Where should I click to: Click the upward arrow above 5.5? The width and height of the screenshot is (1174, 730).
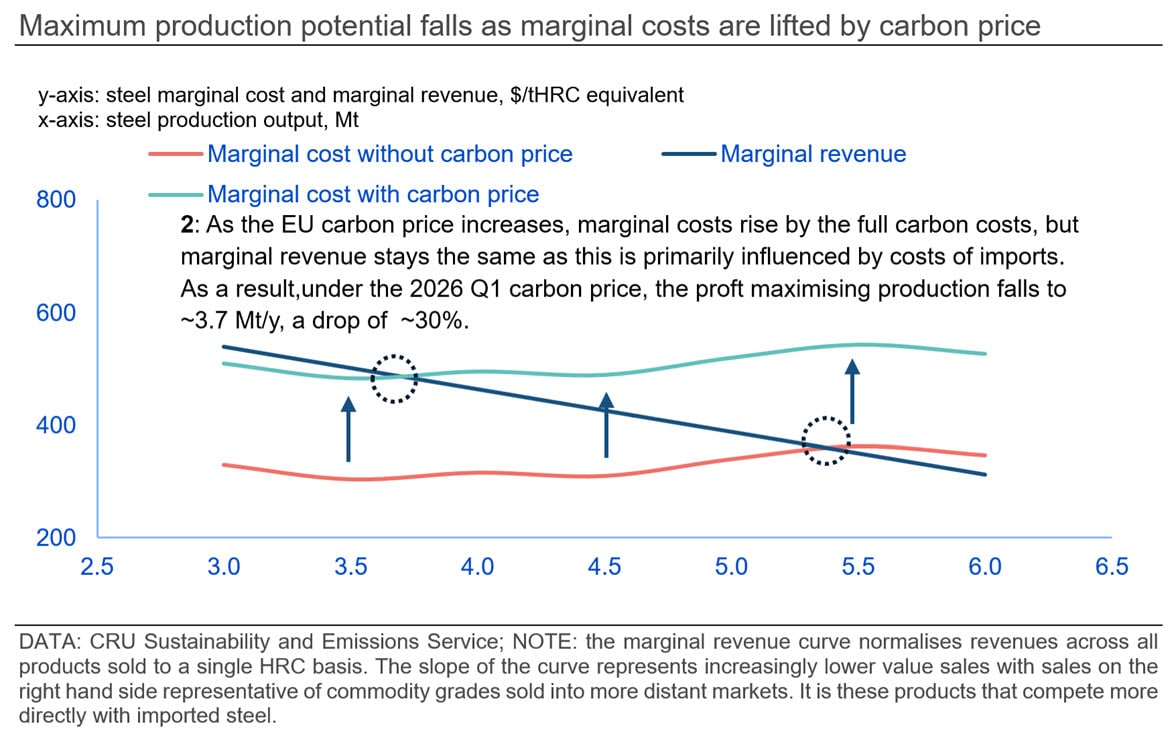(852, 392)
